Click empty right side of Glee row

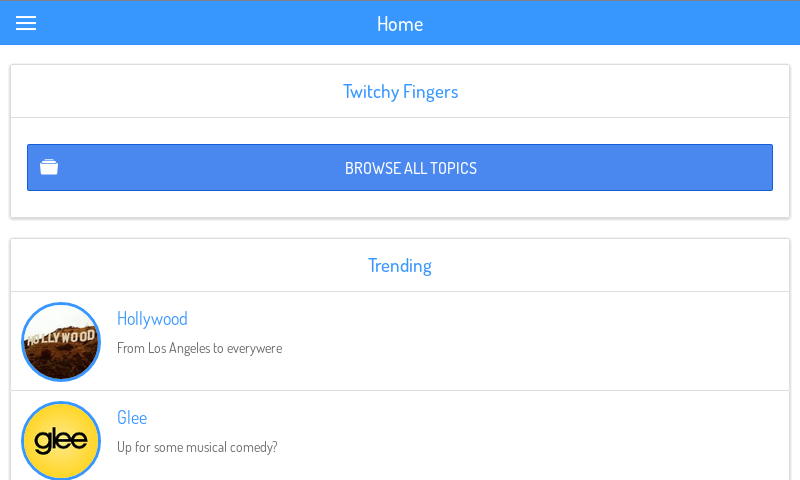[600, 437]
